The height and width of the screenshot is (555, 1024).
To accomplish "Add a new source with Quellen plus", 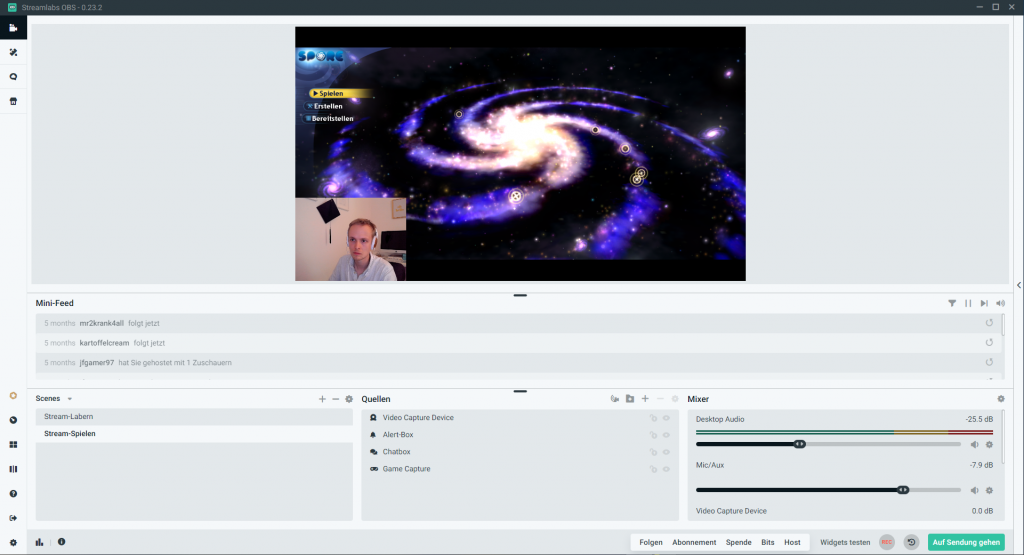I will (x=645, y=398).
